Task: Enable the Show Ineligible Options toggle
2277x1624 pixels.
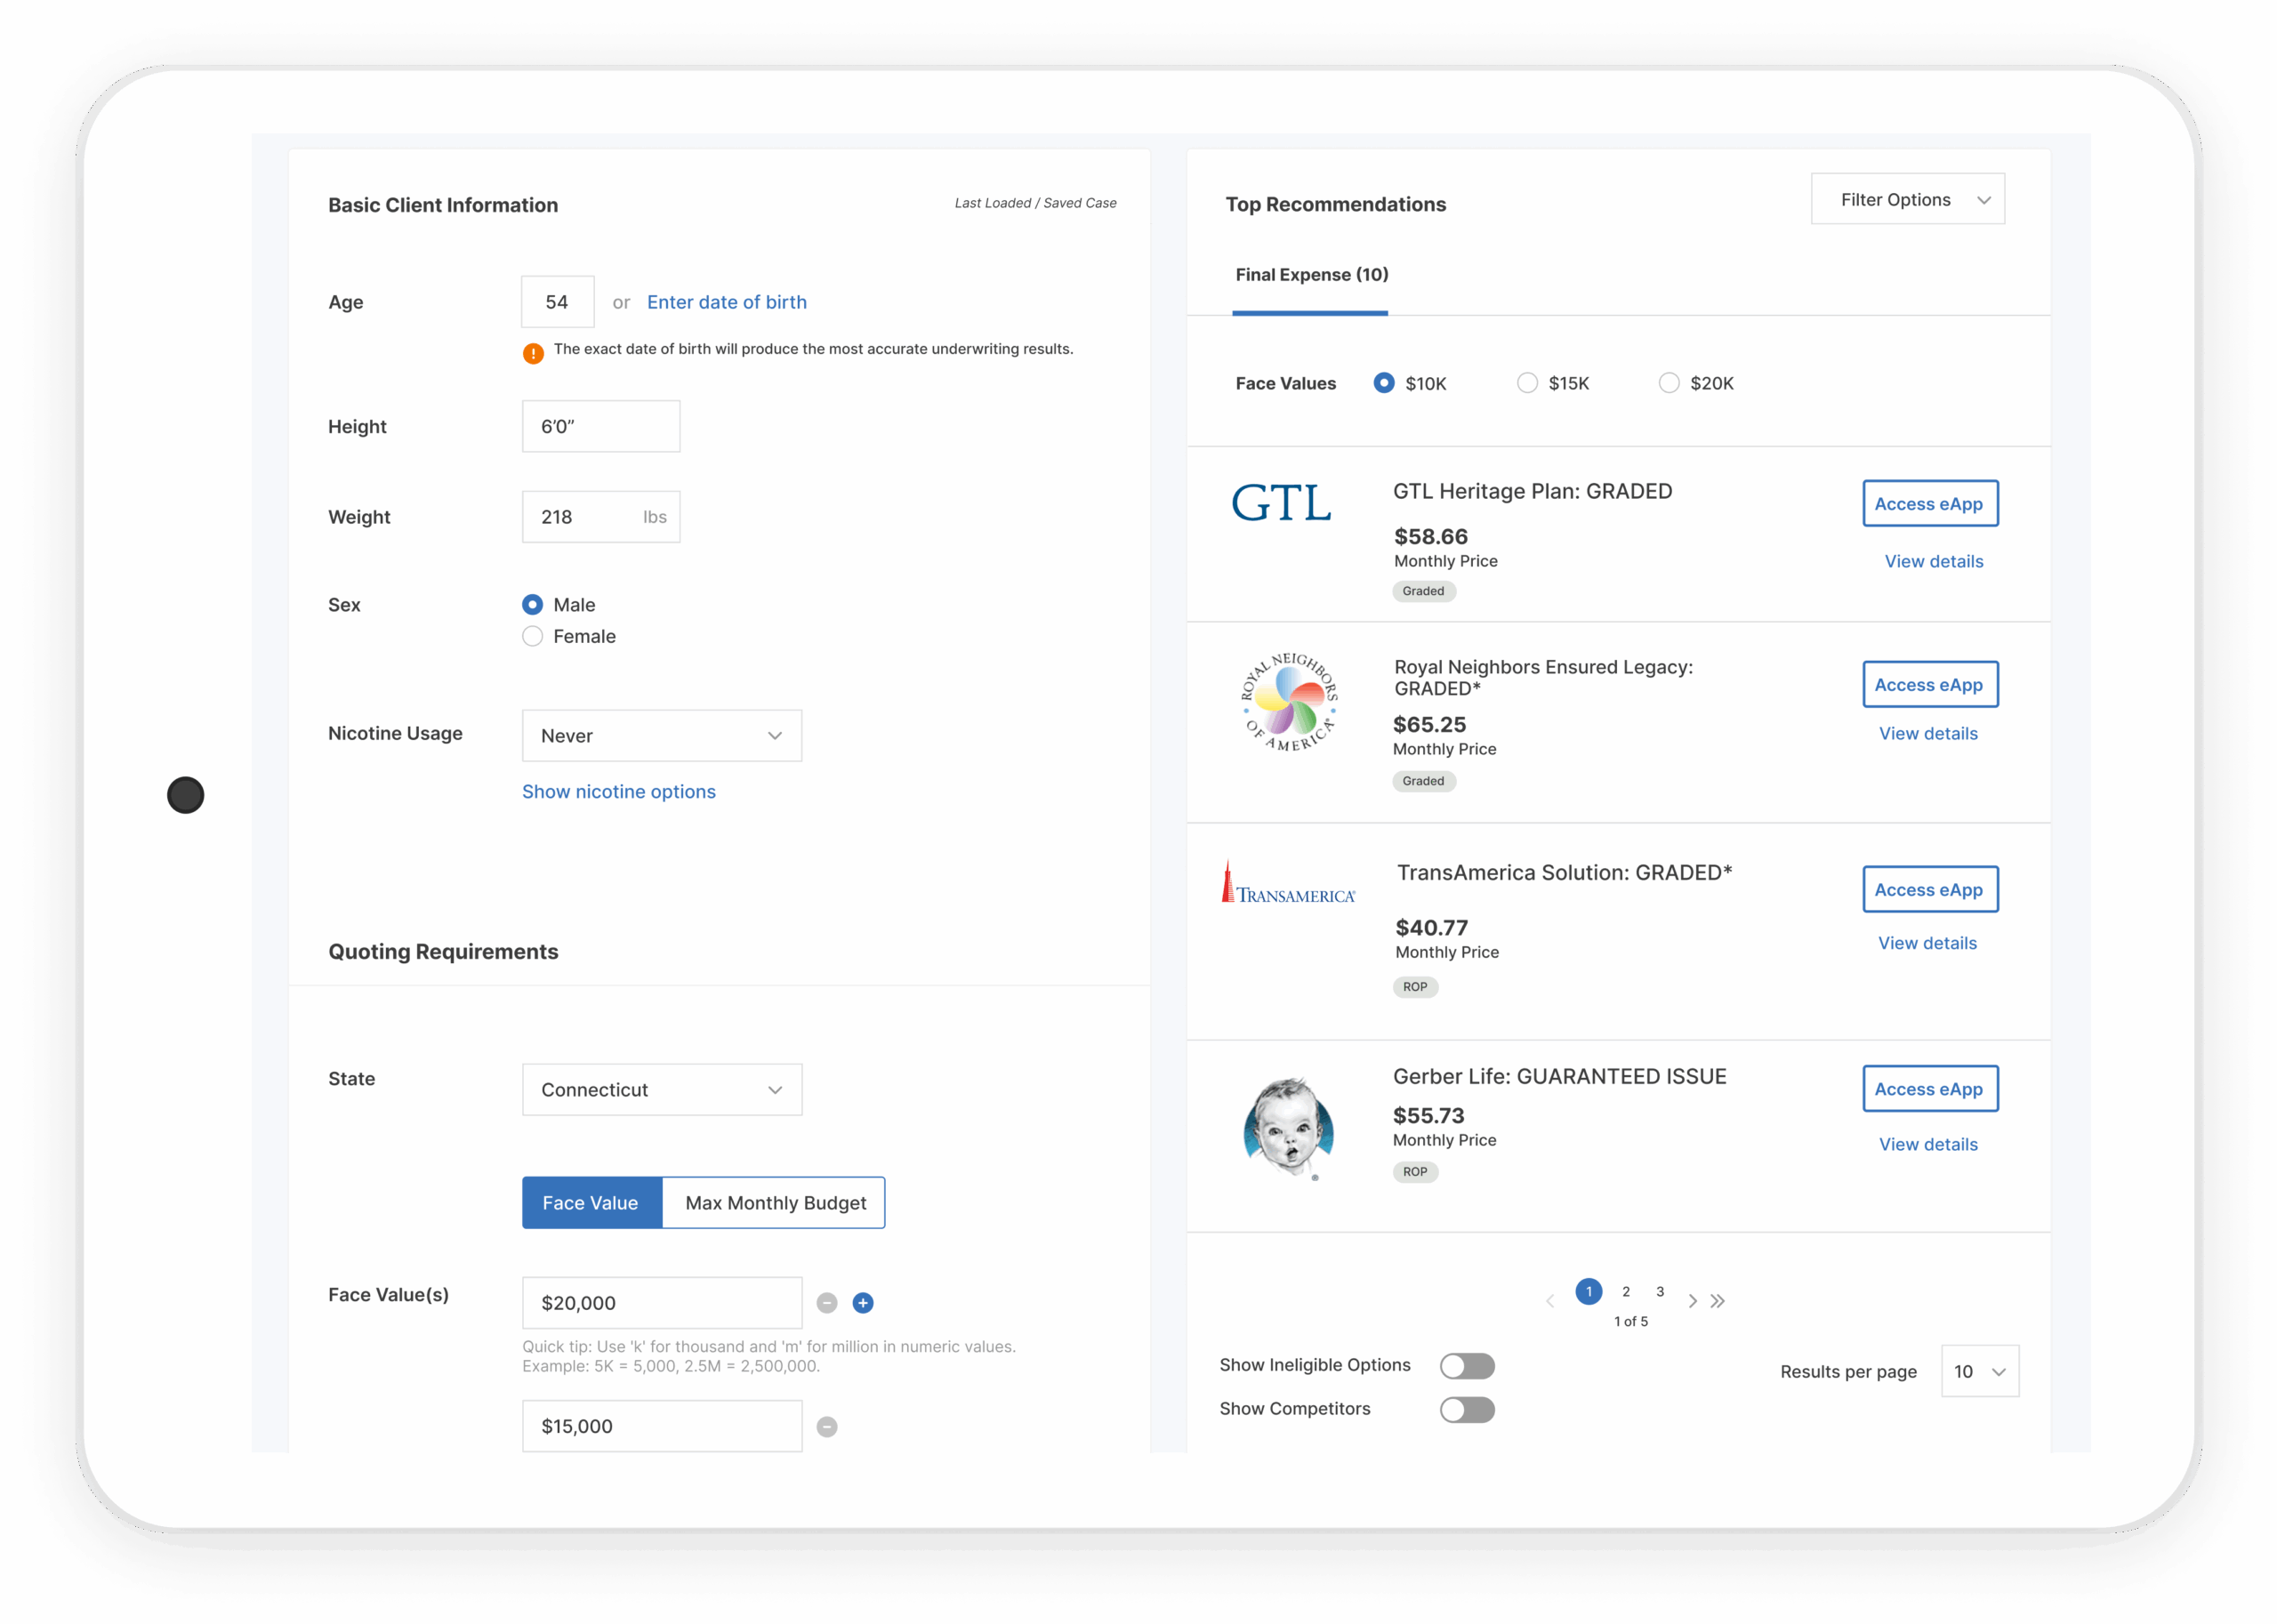Action: click(1467, 1366)
